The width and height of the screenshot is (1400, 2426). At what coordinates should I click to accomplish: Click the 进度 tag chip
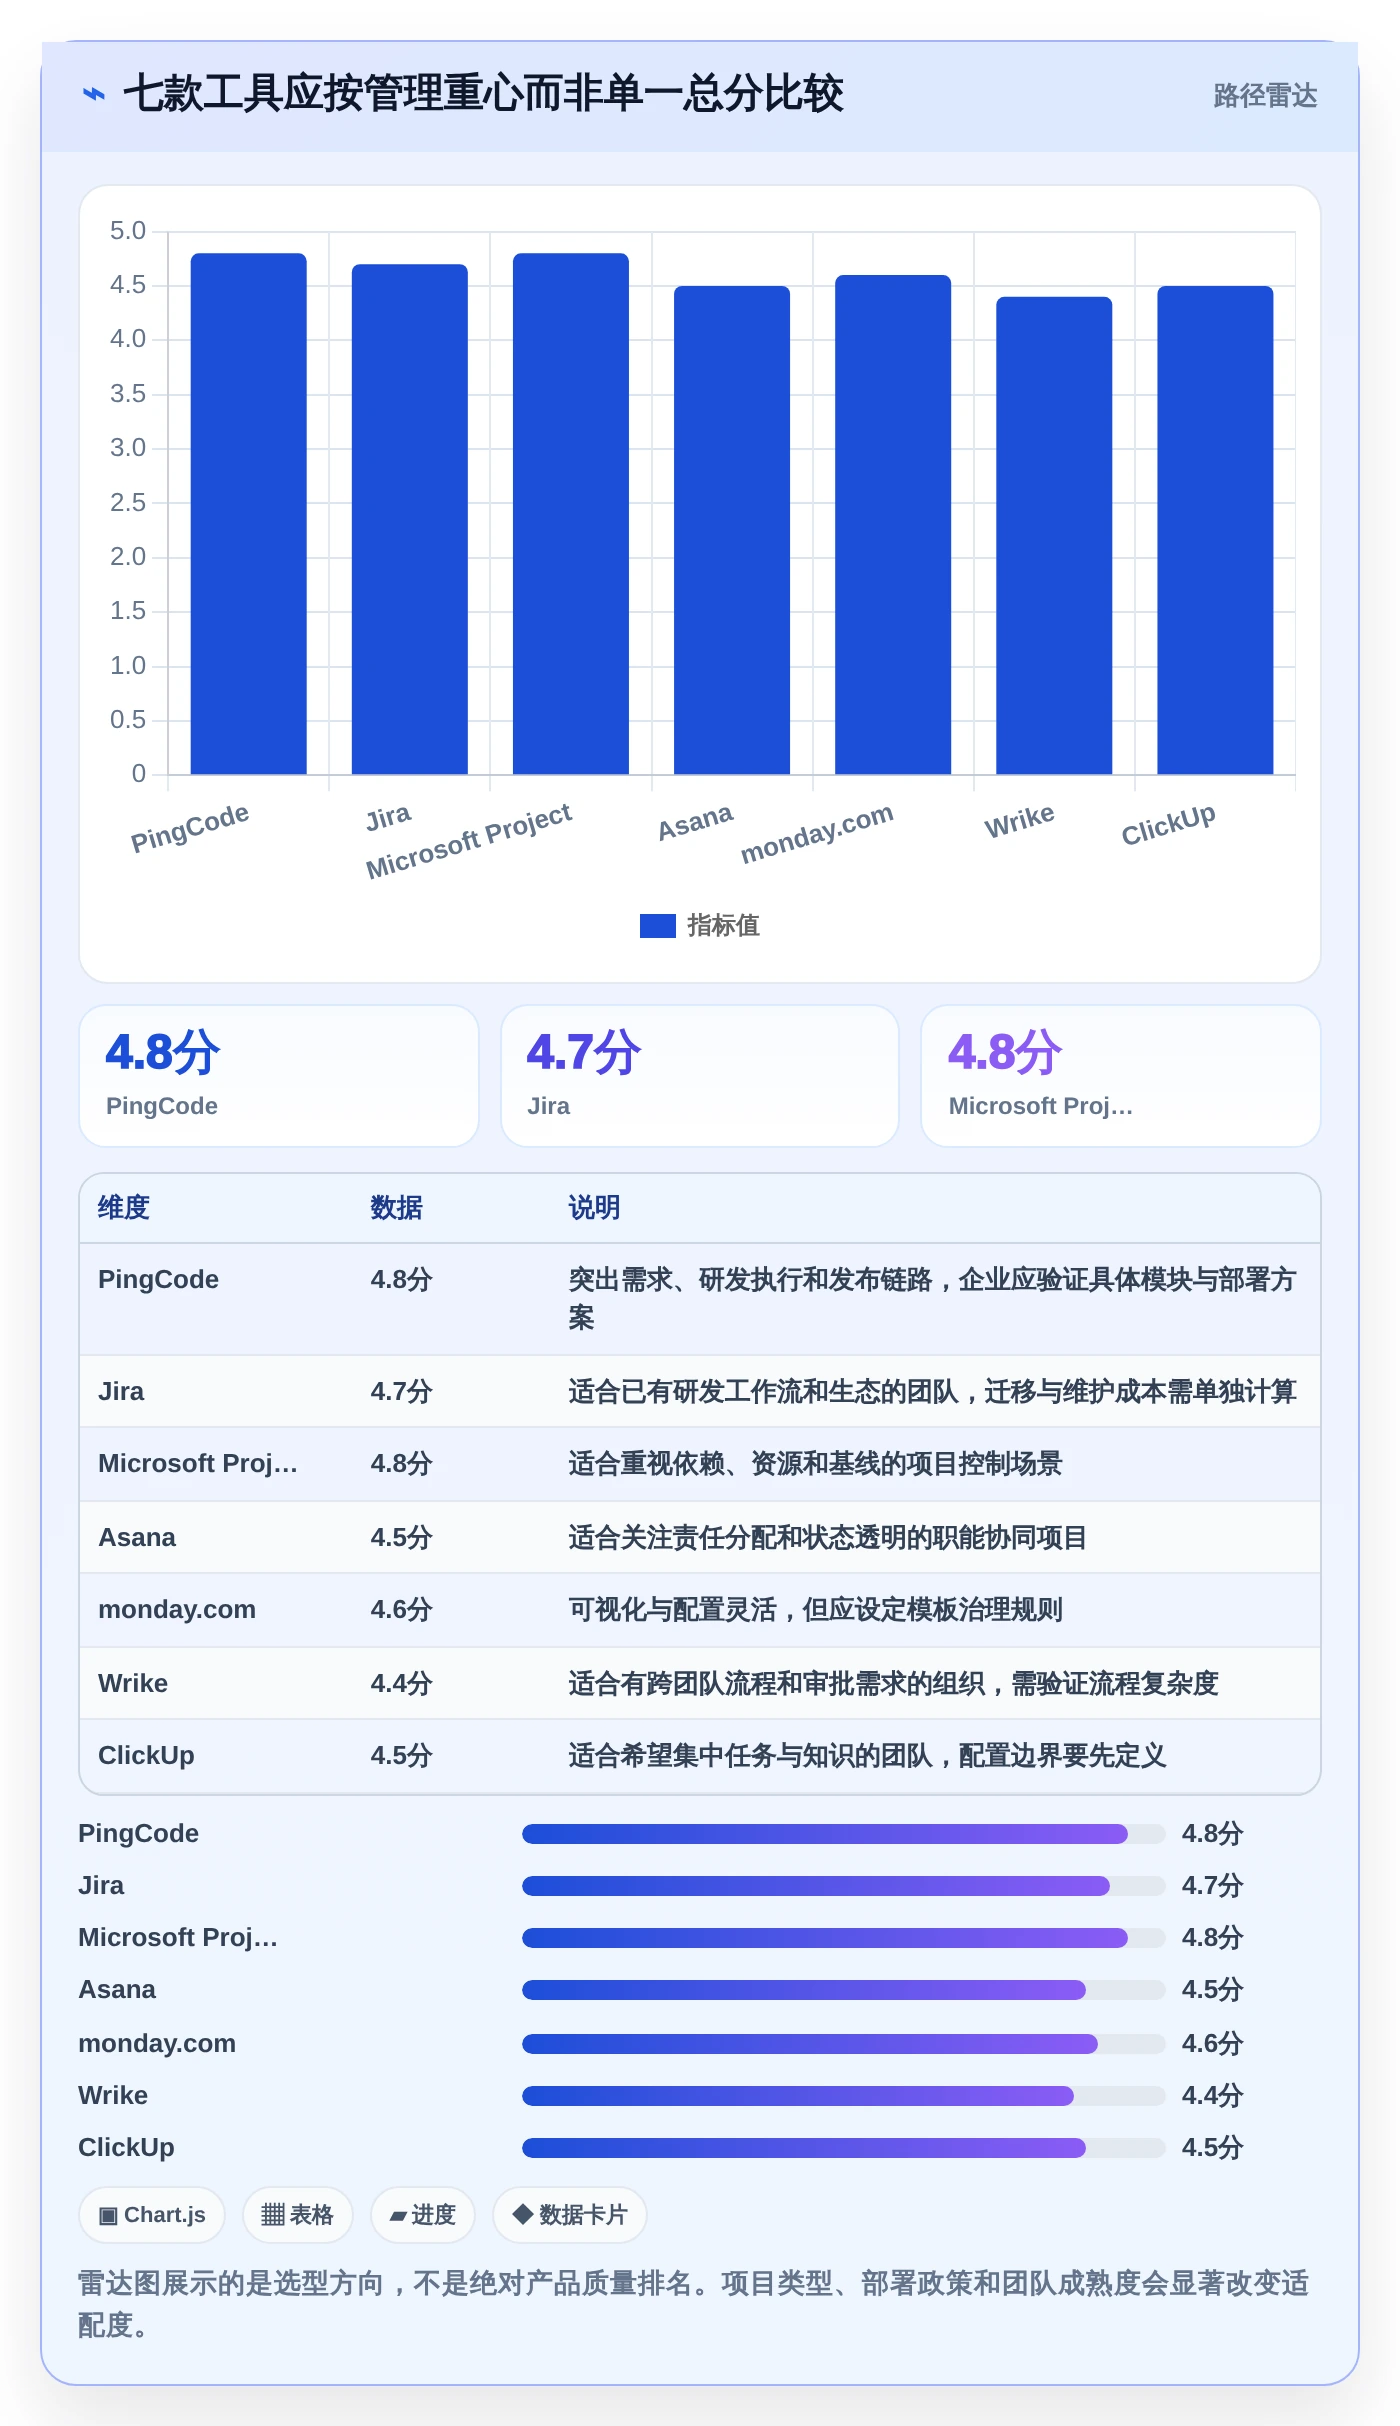click(x=422, y=2215)
